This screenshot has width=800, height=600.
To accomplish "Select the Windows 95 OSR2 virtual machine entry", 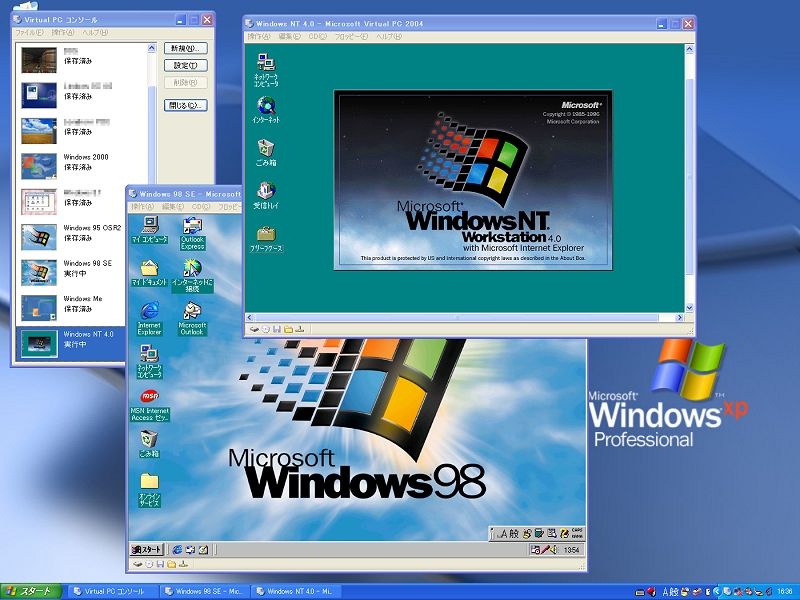I will pyautogui.click(x=71, y=236).
